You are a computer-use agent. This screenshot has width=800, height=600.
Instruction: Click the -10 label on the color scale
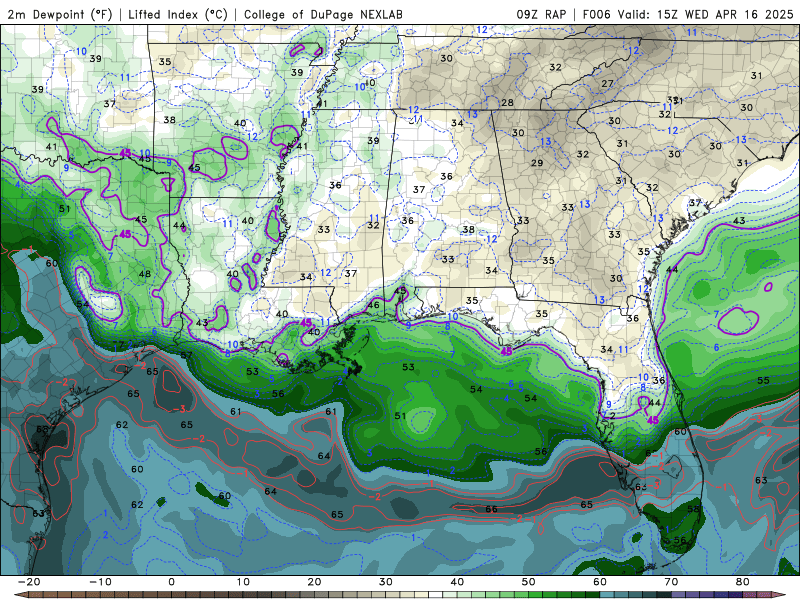tap(100, 582)
